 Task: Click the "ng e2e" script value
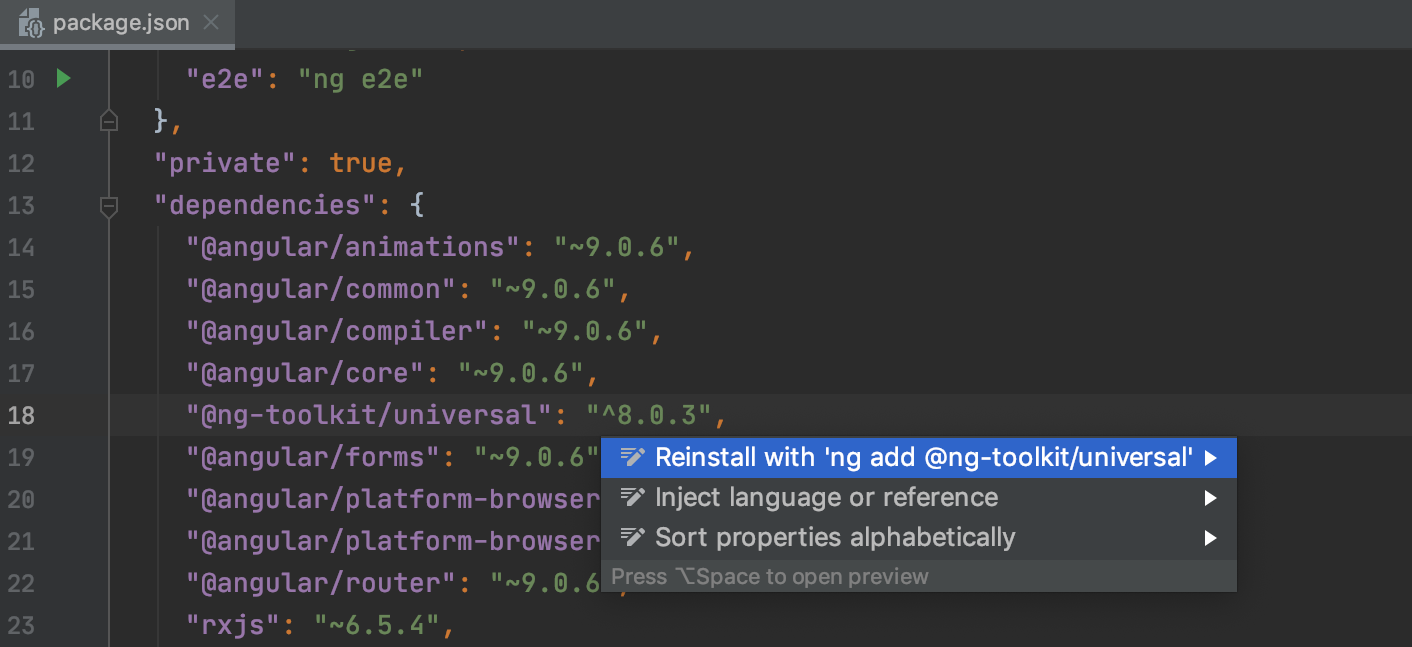tap(362, 79)
